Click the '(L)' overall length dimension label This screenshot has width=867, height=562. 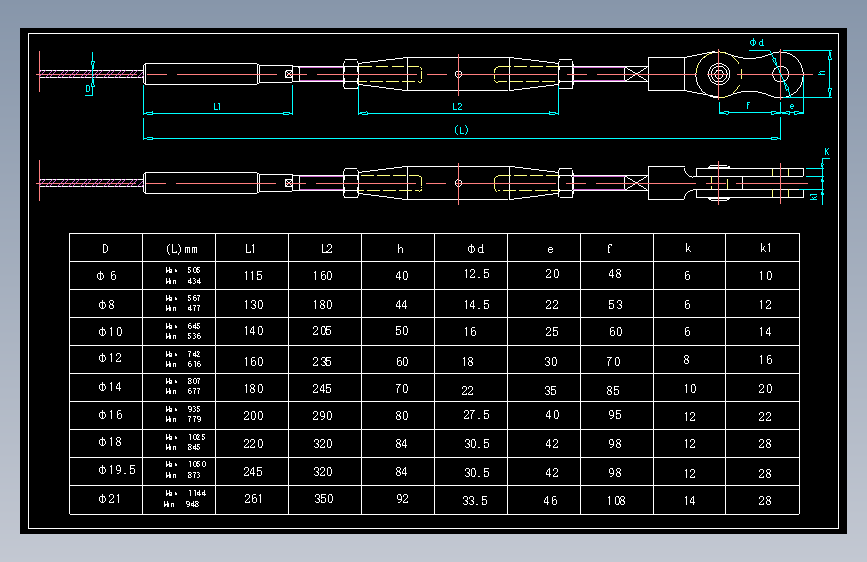pyautogui.click(x=461, y=130)
